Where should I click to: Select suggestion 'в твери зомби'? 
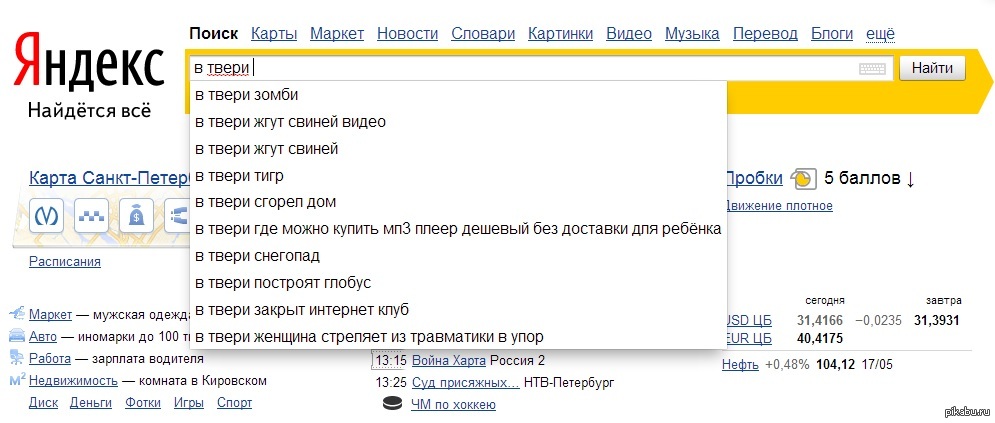tap(246, 95)
